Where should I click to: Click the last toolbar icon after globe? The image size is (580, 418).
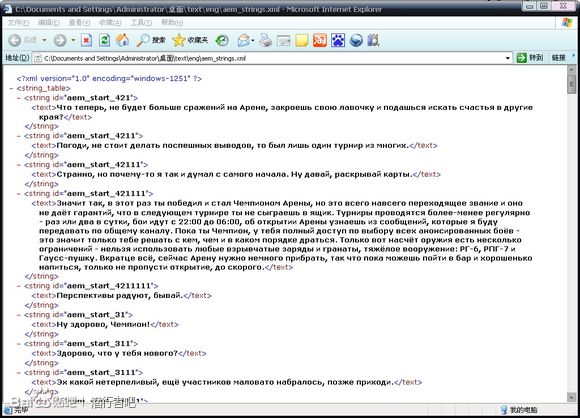click(374, 40)
